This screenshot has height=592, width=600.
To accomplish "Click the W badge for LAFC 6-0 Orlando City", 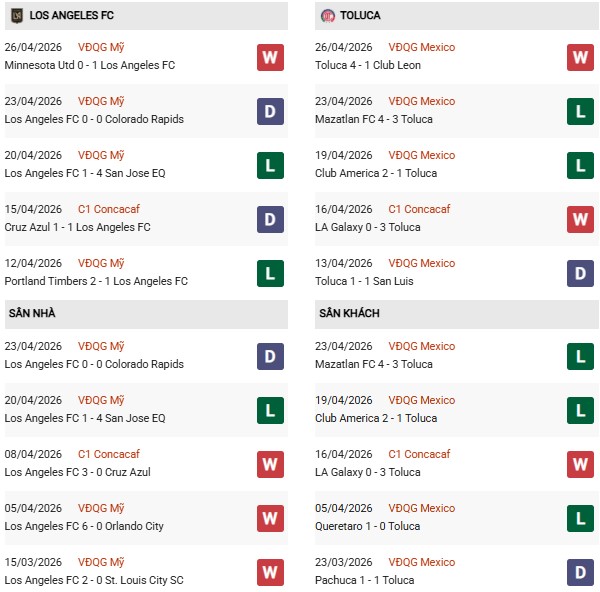I will tap(270, 518).
